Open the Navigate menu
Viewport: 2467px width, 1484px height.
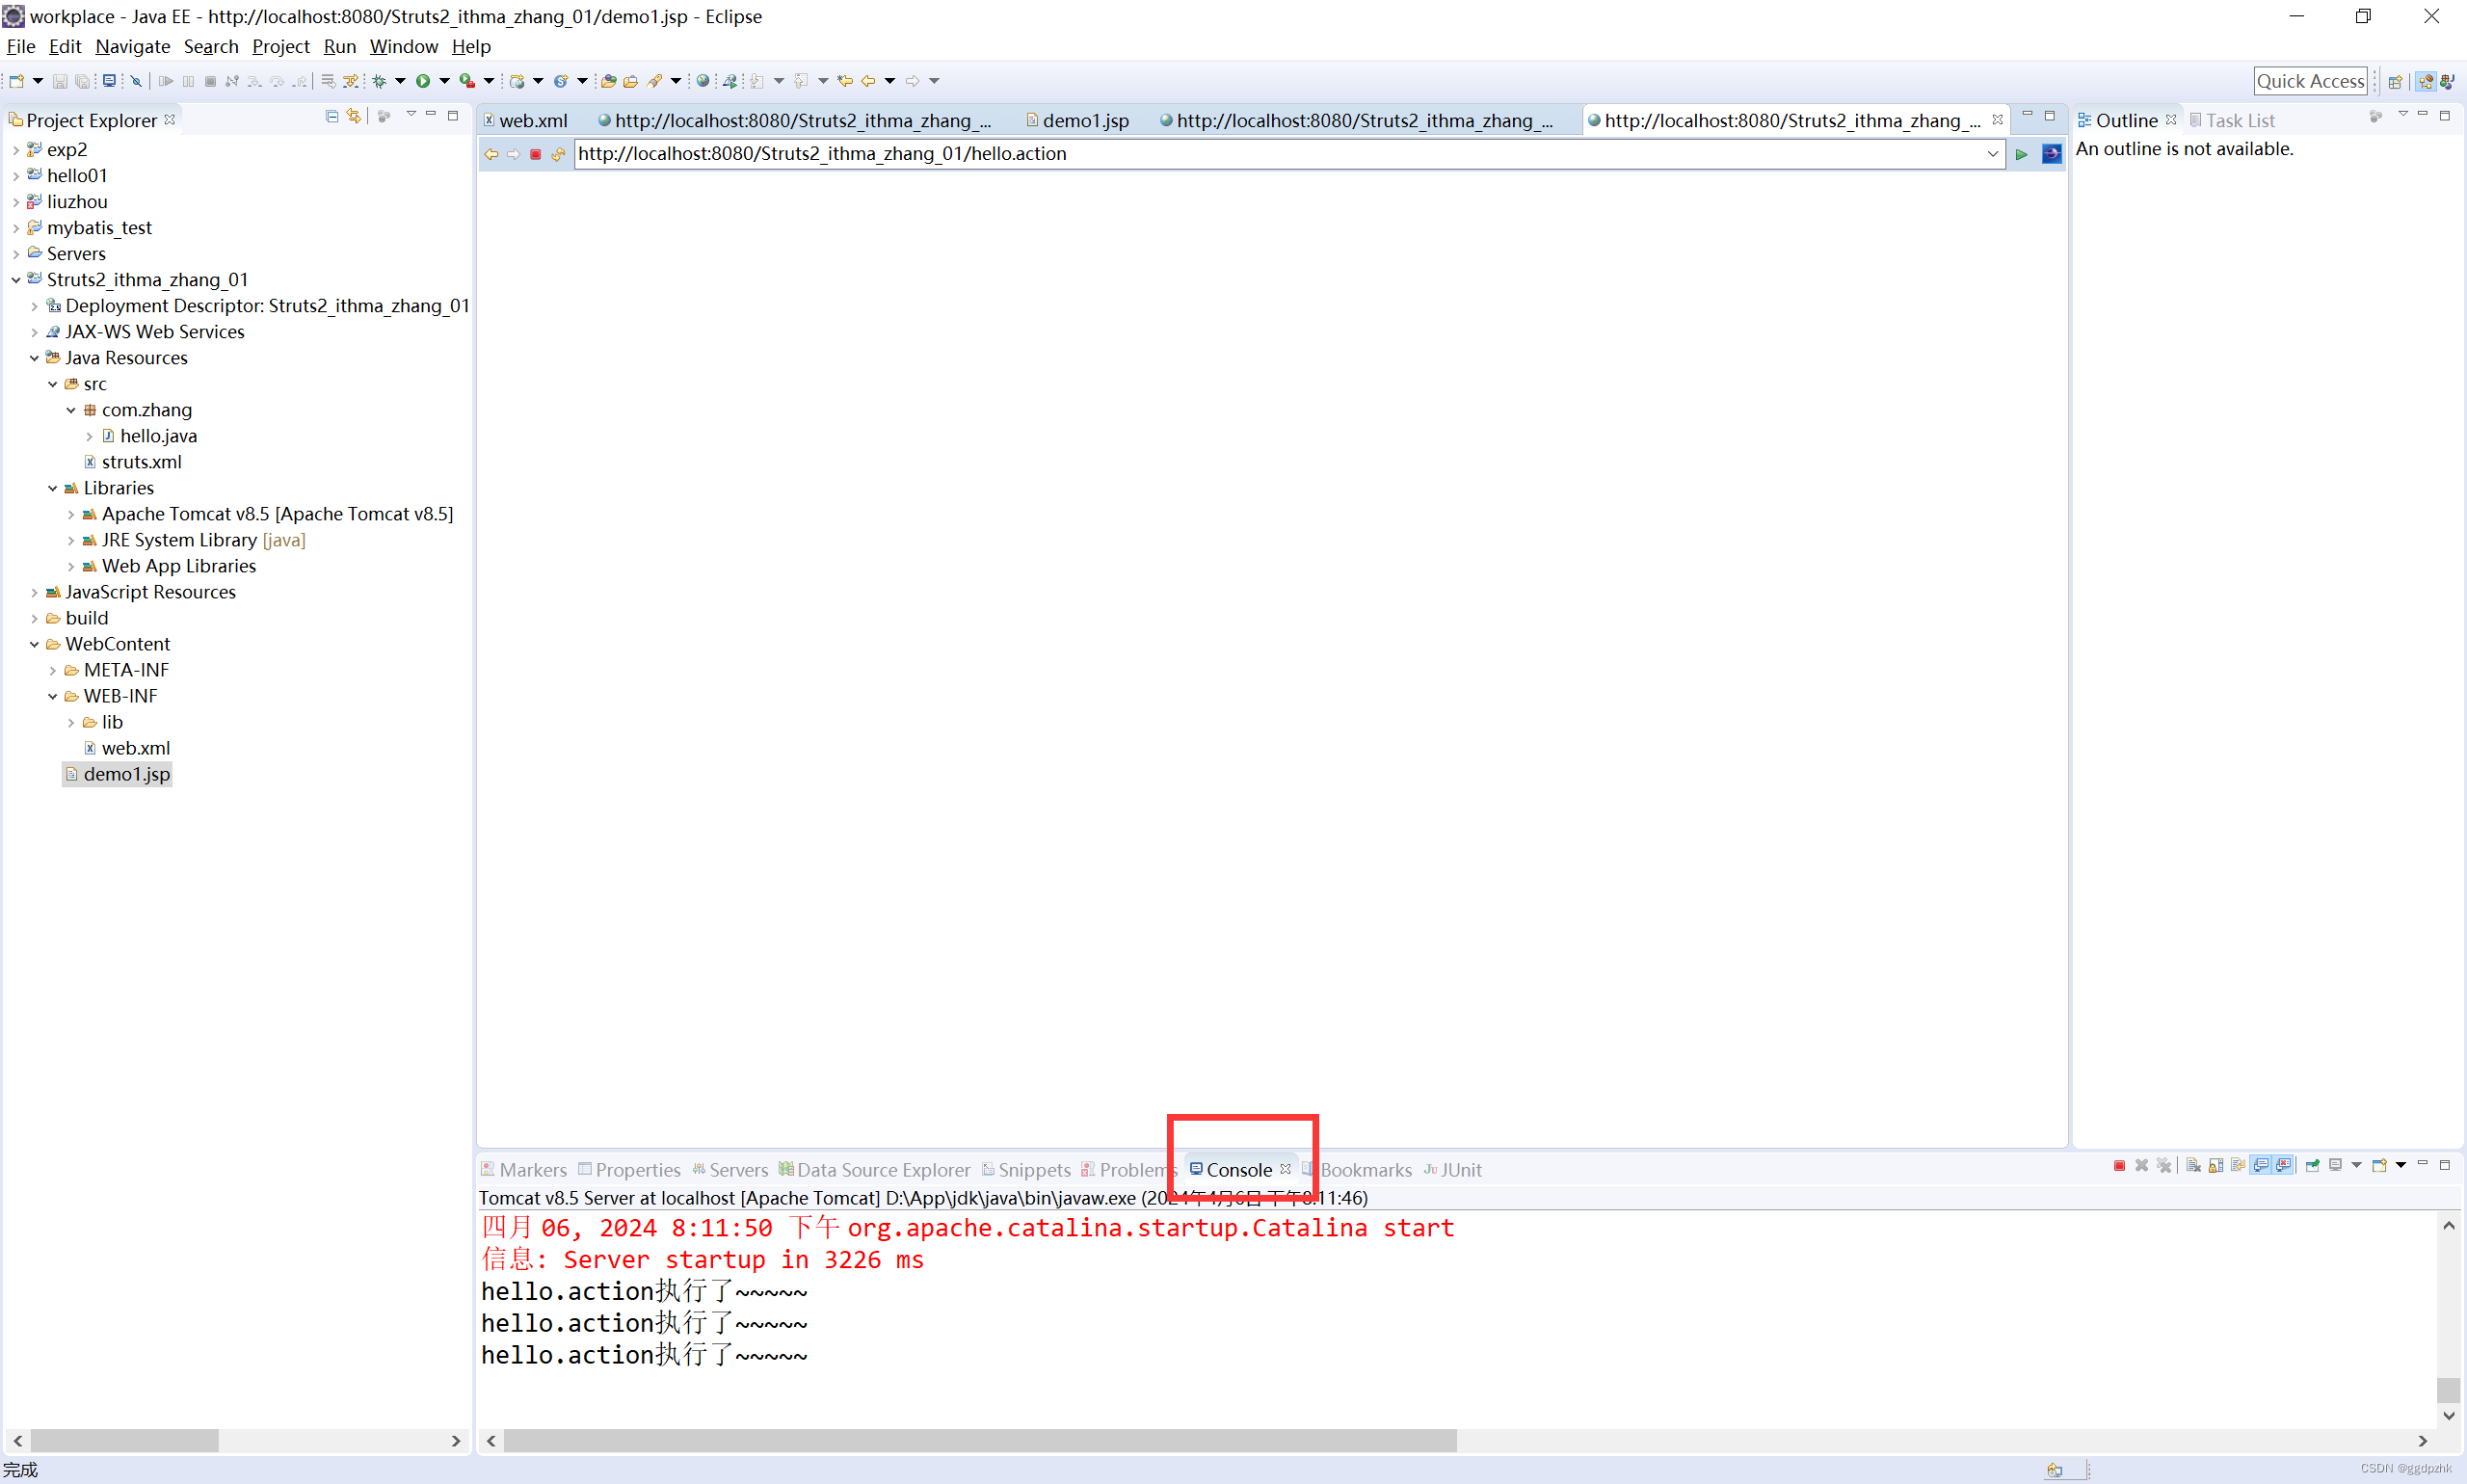(132, 46)
